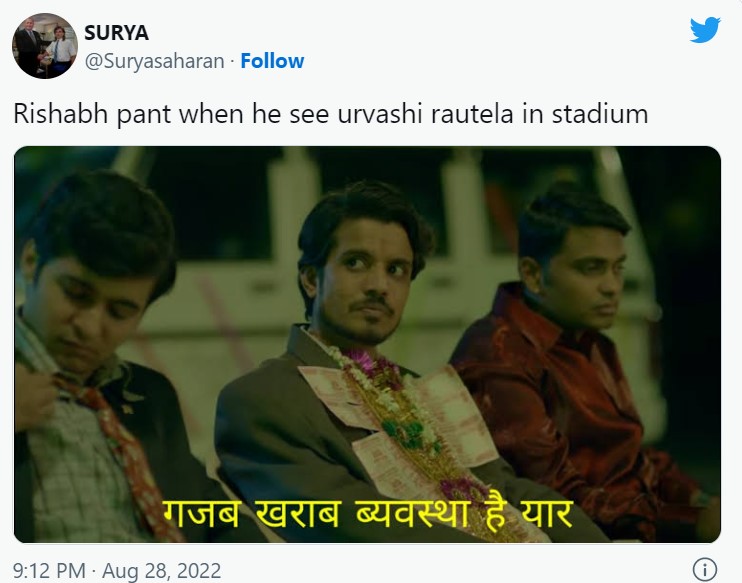Open the 9:12 PM time link
This screenshot has height=583, width=742.
tap(49, 570)
